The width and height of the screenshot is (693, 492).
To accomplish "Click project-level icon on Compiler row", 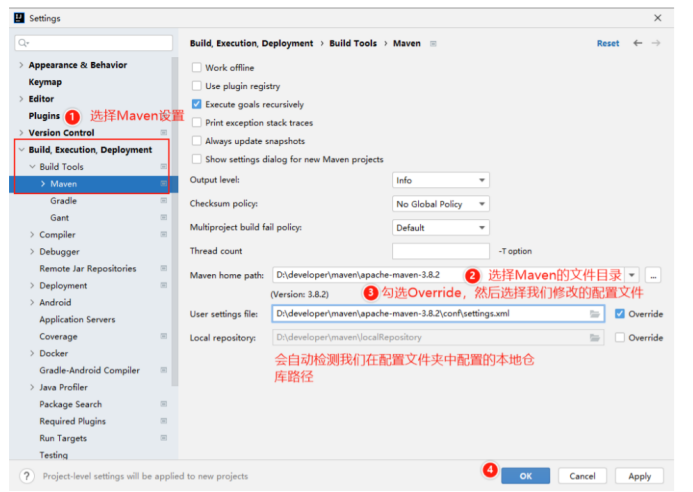I will tap(164, 234).
